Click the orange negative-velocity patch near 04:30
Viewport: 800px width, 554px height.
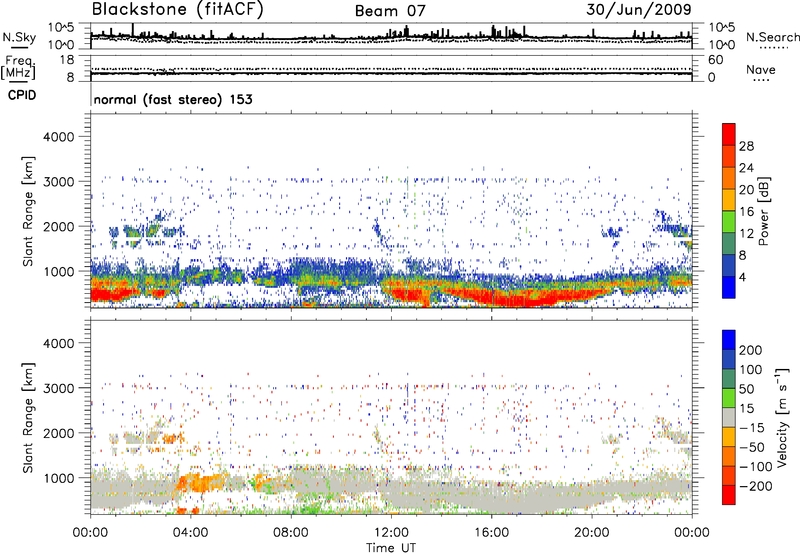pos(203,482)
